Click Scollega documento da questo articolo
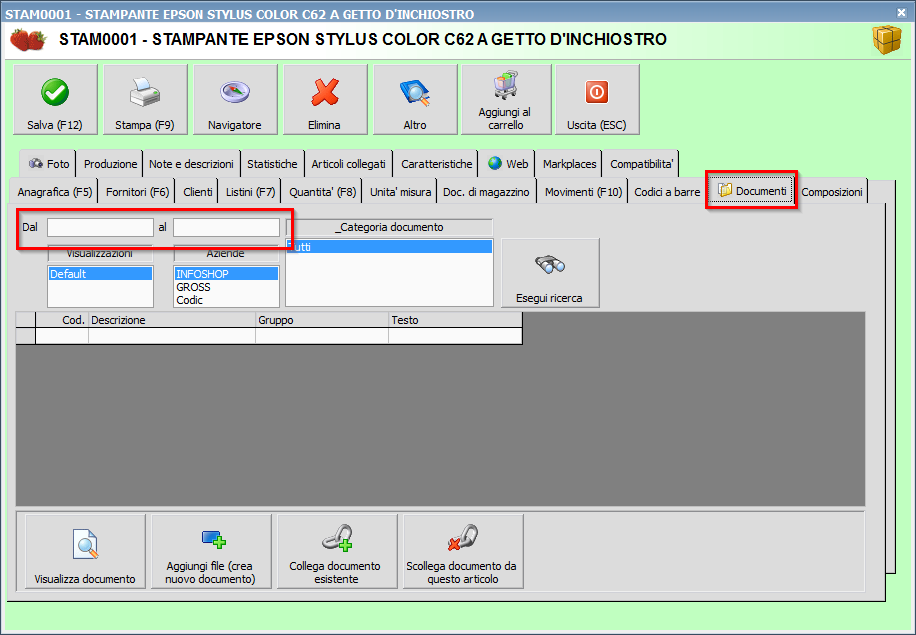The height and width of the screenshot is (635, 916). click(463, 551)
